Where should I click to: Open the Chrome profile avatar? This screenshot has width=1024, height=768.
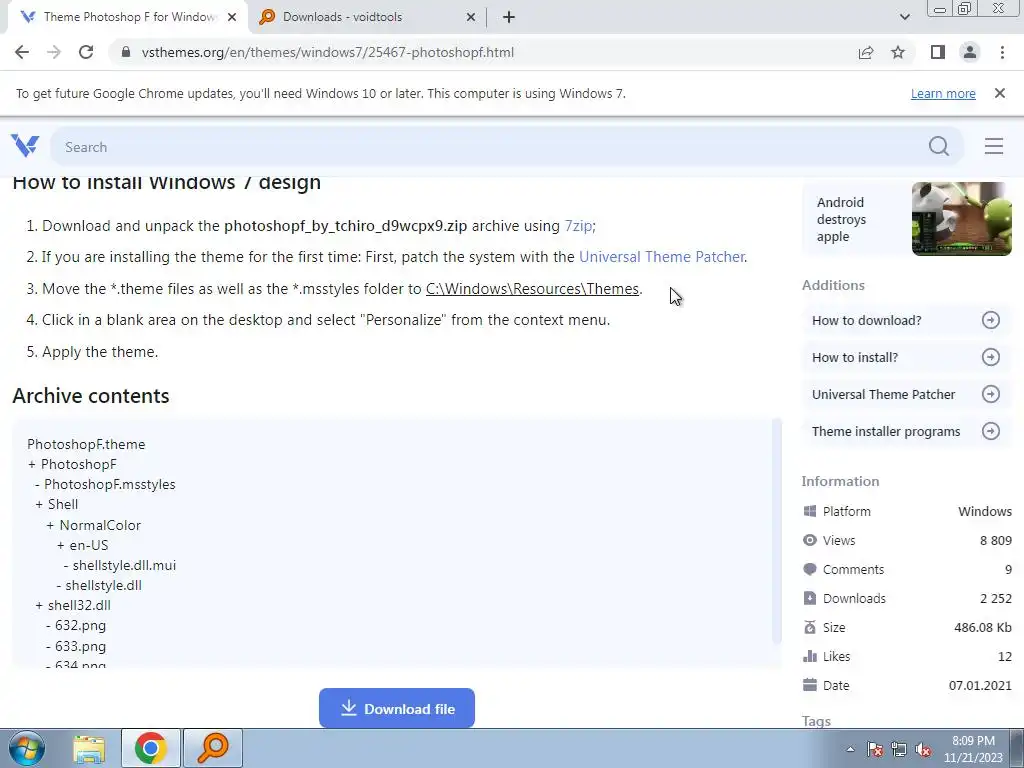[x=970, y=52]
